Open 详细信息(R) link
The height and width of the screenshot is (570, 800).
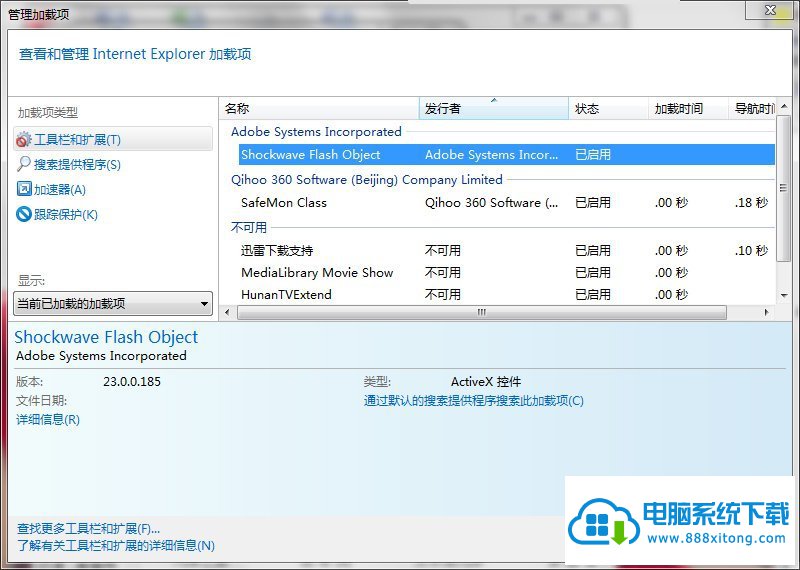48,419
